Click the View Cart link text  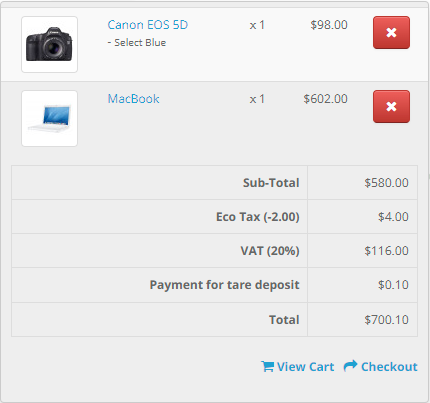pyautogui.click(x=305, y=367)
